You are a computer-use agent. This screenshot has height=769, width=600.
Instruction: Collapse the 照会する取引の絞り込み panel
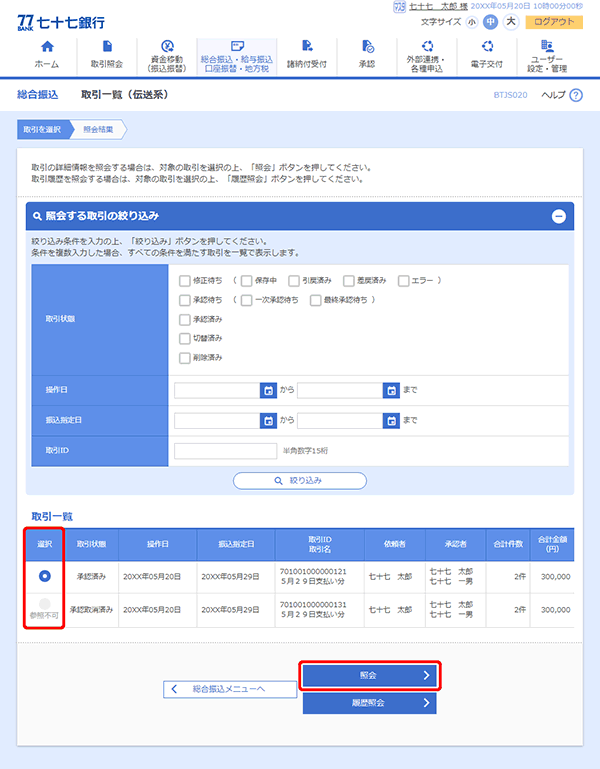click(x=558, y=216)
